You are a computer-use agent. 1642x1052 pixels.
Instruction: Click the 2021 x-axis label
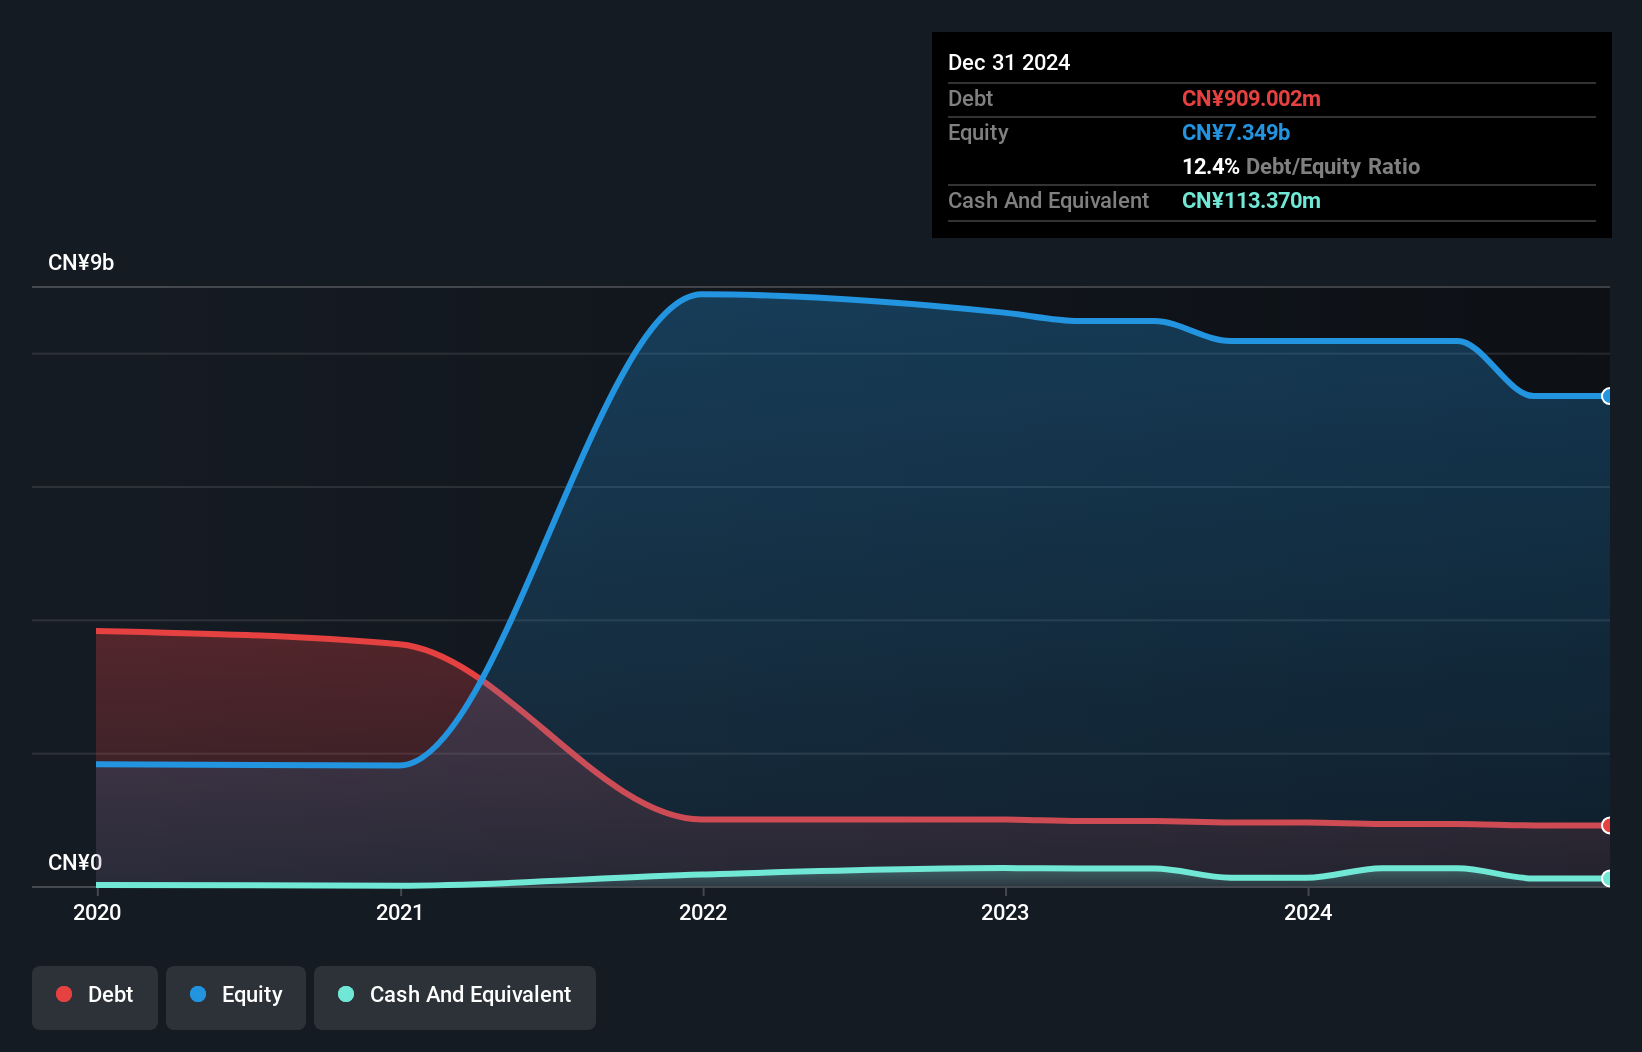tap(400, 912)
